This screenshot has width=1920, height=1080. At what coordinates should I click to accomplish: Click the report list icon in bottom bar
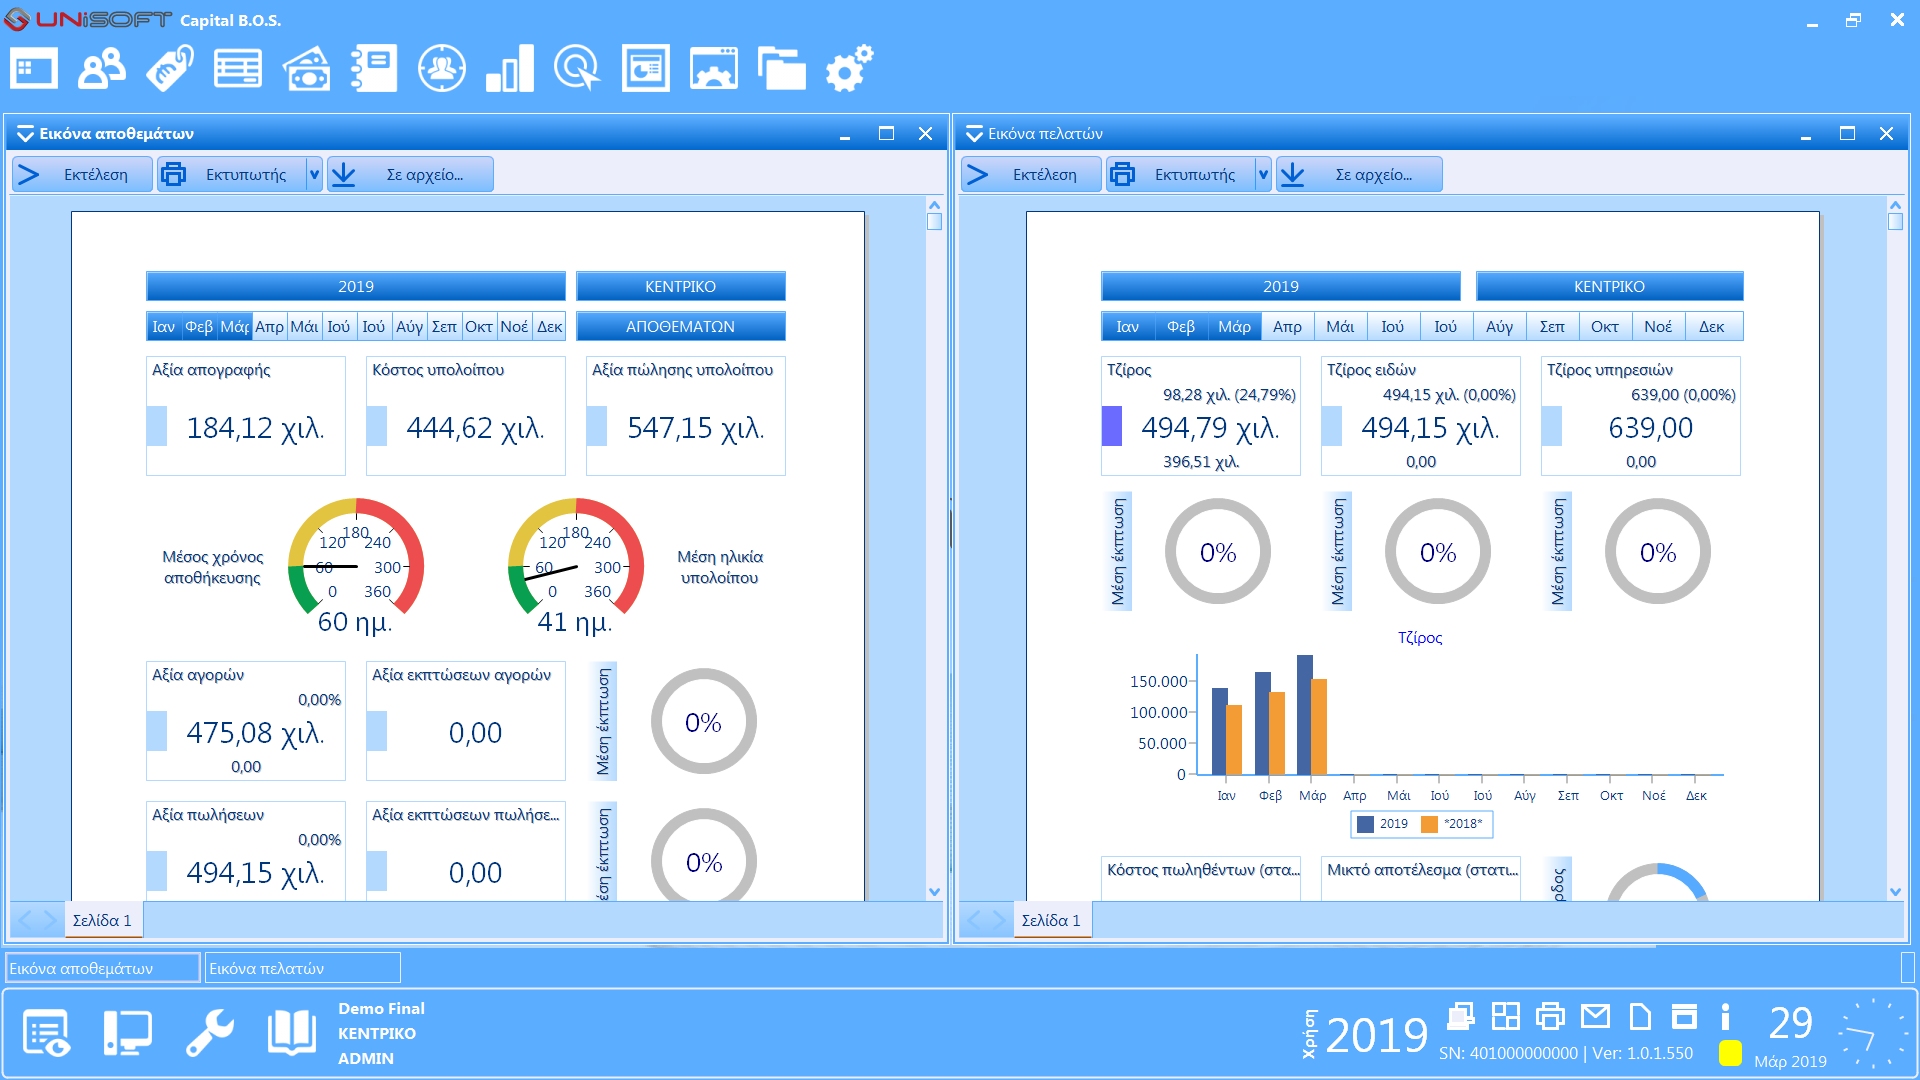46,1033
